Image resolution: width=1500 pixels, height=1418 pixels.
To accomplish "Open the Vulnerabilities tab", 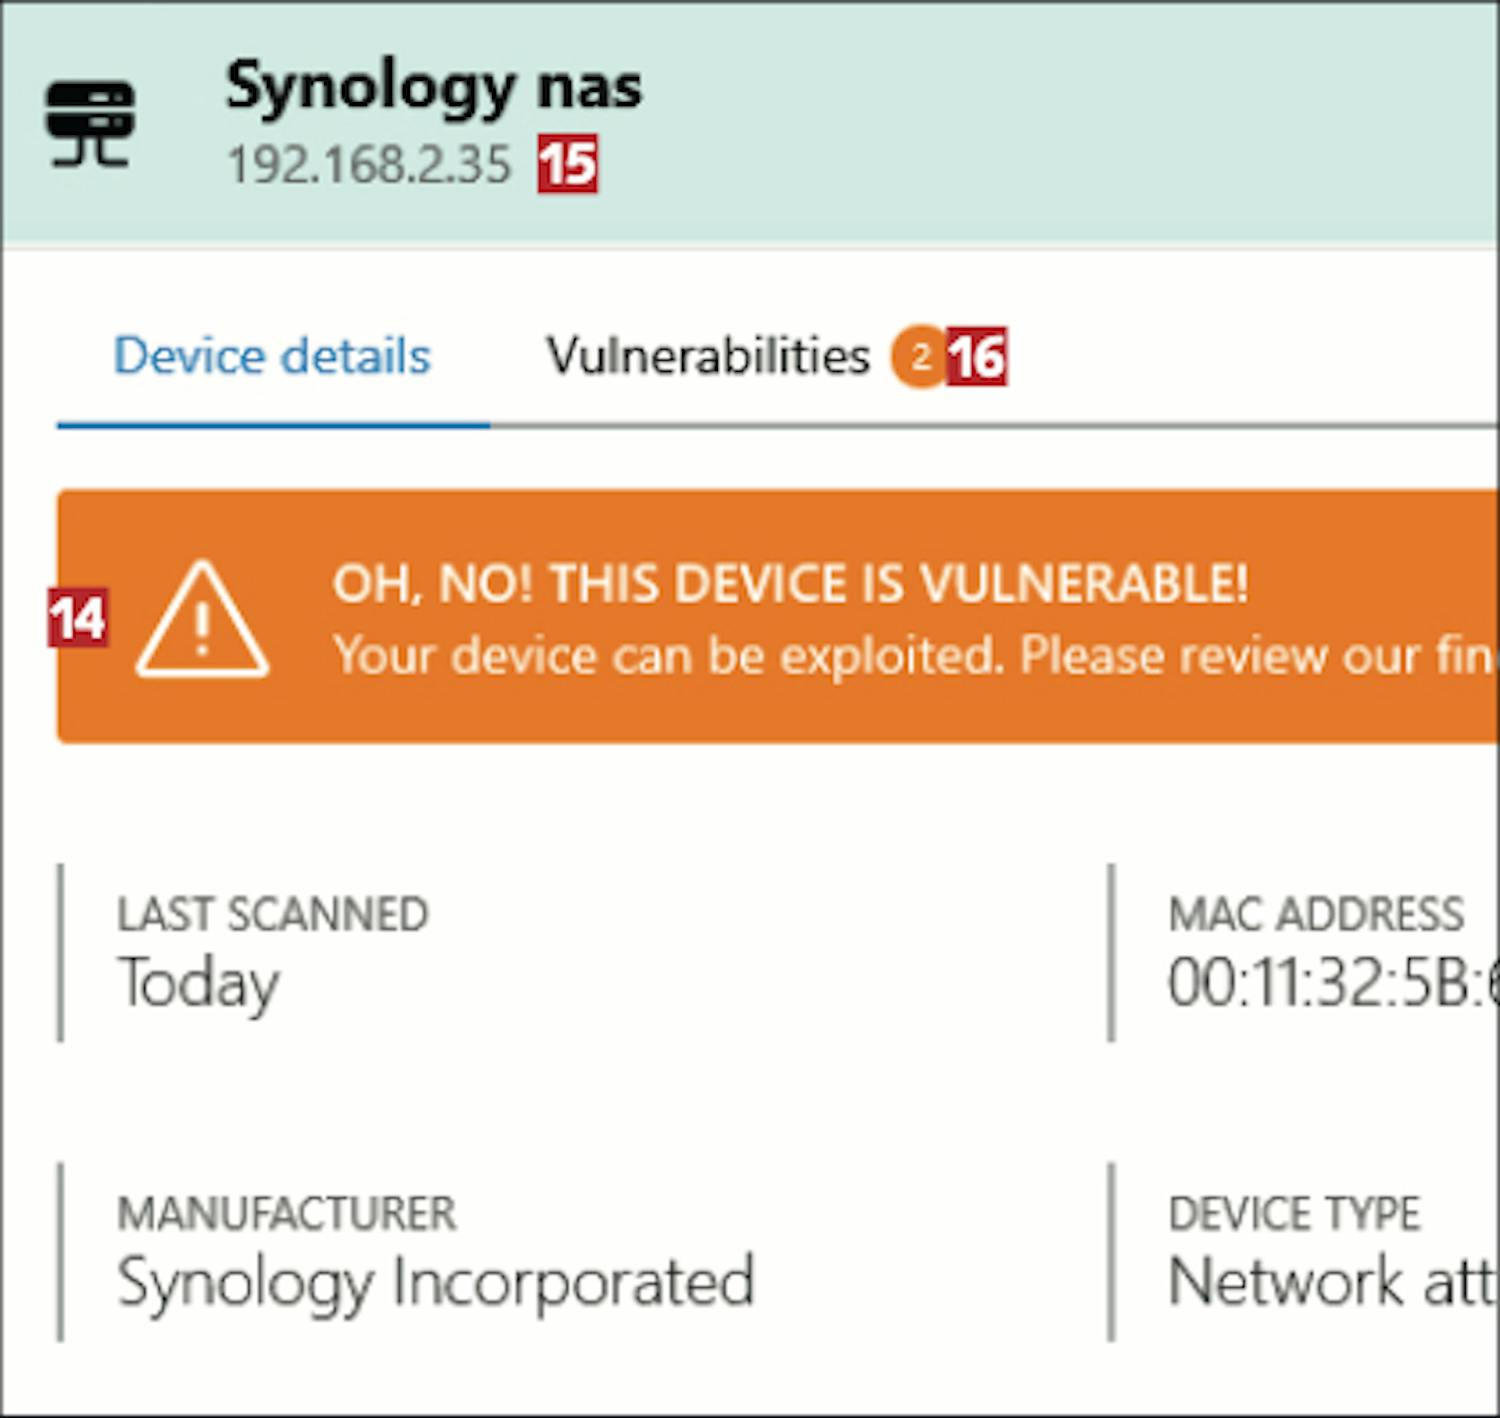I will pos(708,357).
